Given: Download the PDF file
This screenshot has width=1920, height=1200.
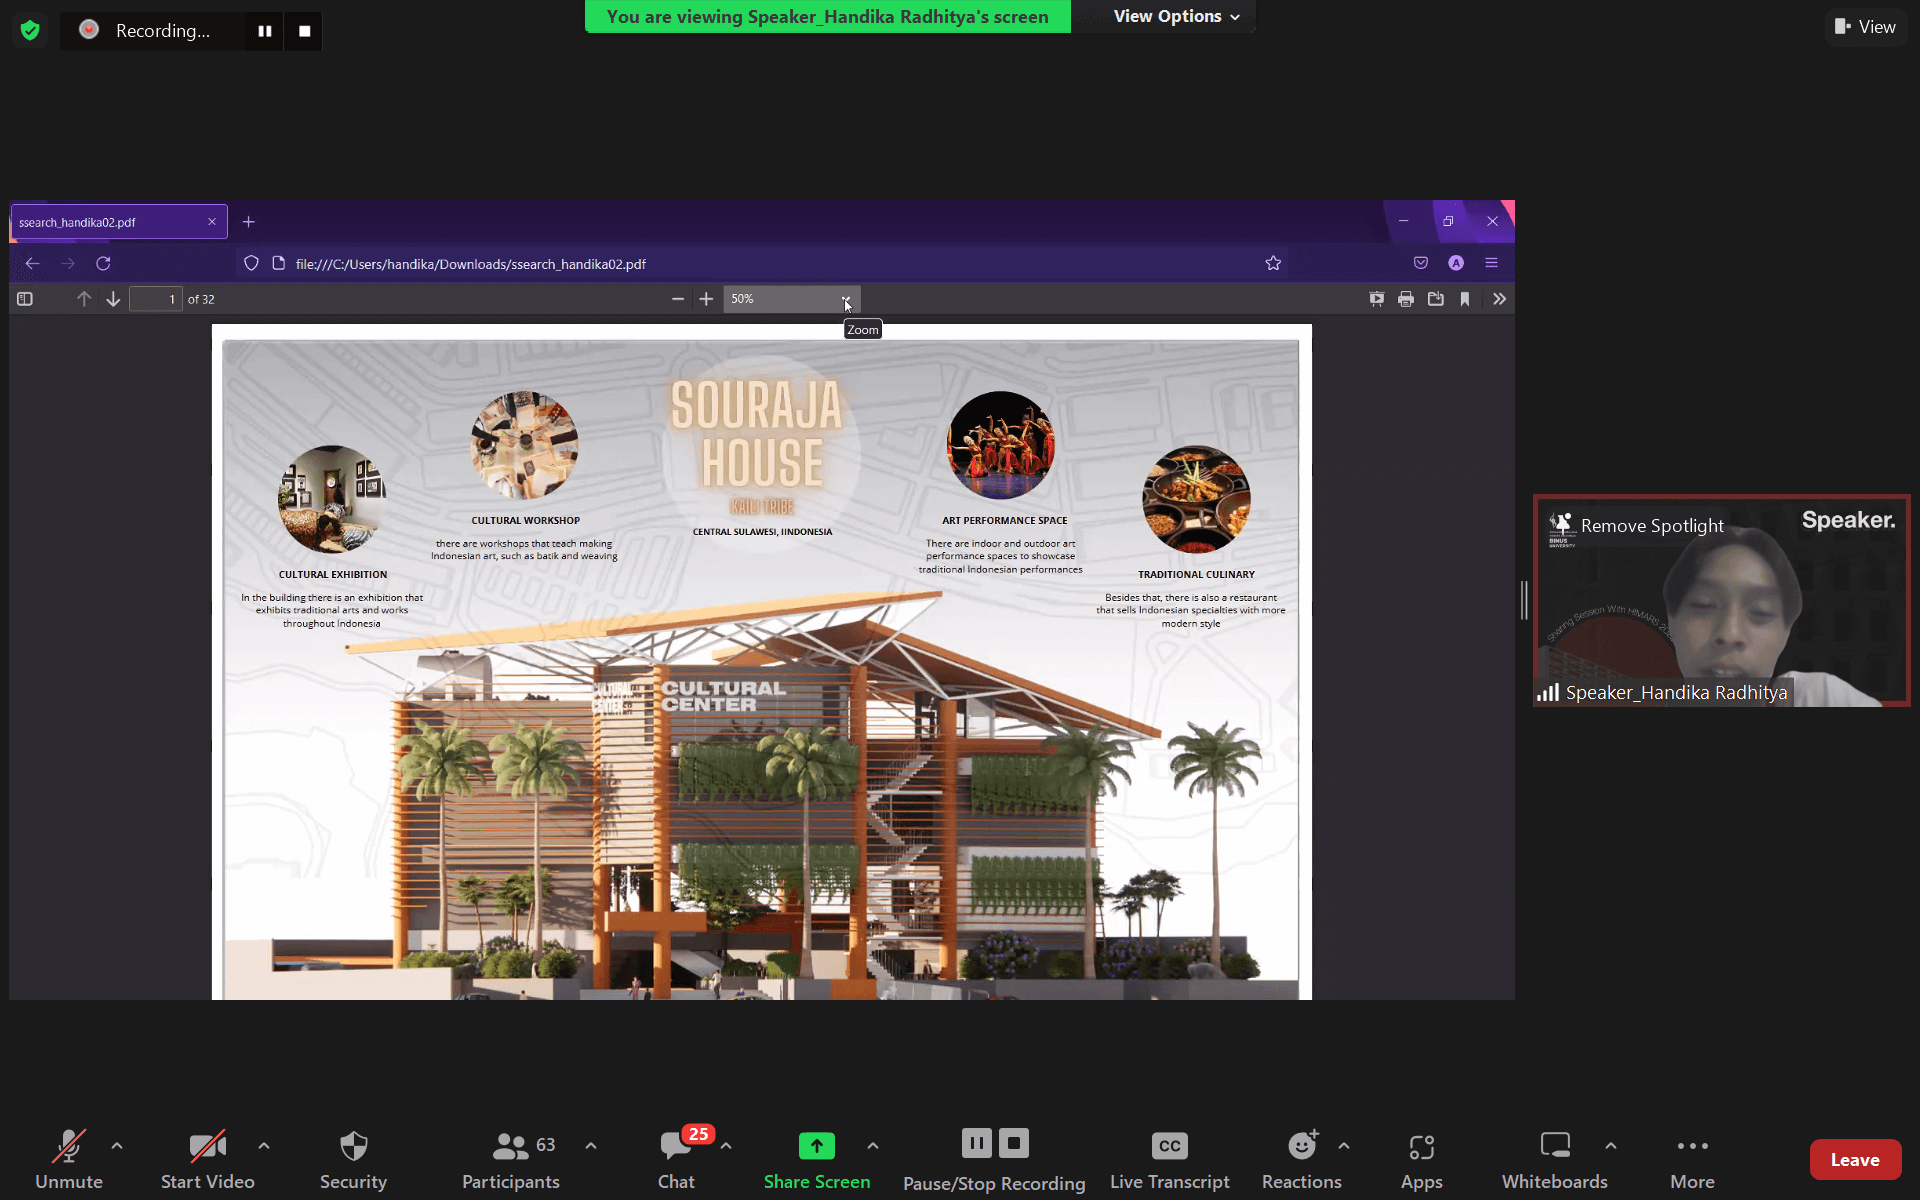Looking at the screenshot, I should click(1436, 299).
